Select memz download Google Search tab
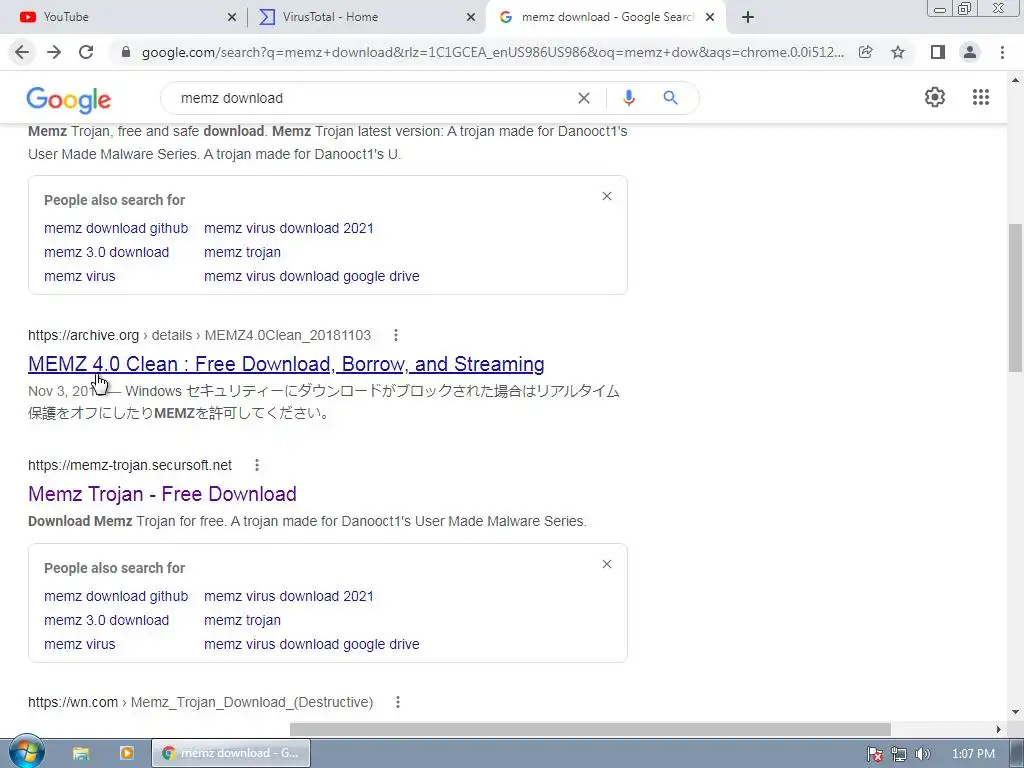 [x=607, y=17]
